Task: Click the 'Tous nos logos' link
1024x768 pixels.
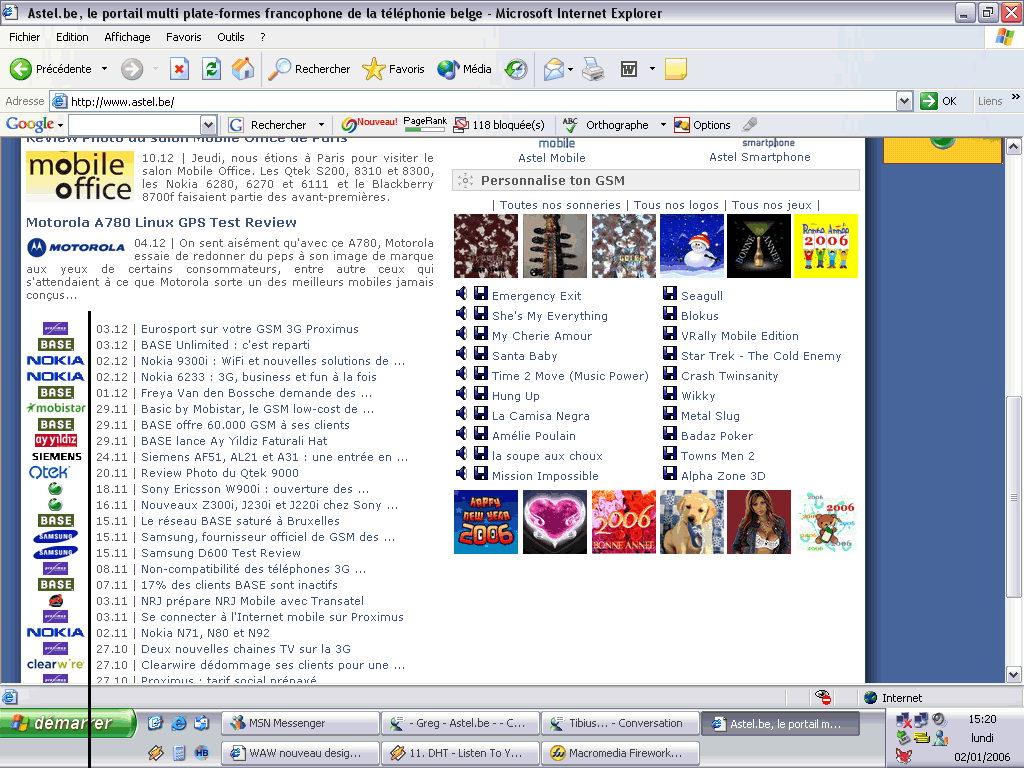Action: tap(676, 205)
